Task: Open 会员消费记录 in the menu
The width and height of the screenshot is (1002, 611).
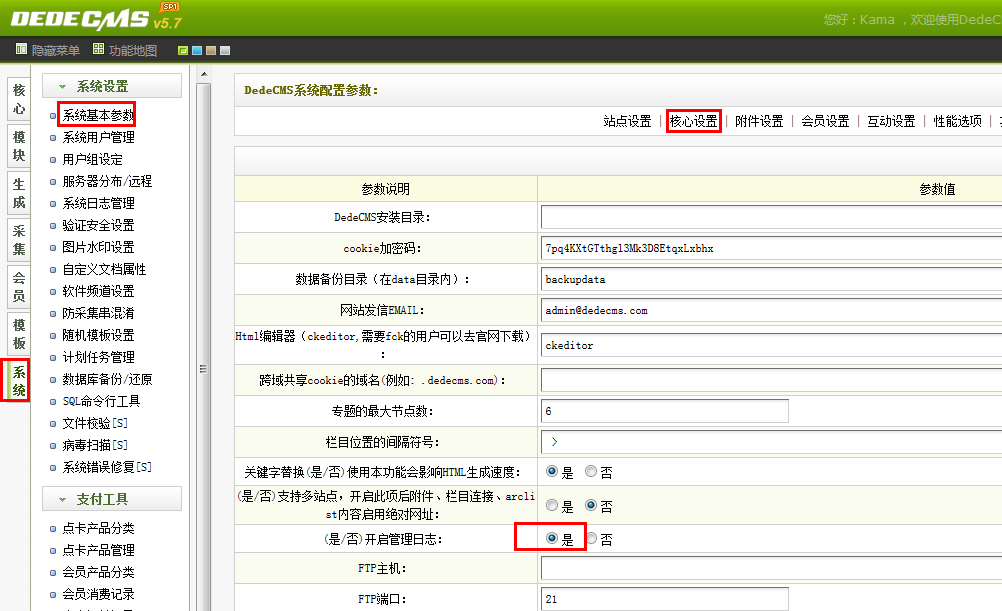Action: tap(98, 594)
